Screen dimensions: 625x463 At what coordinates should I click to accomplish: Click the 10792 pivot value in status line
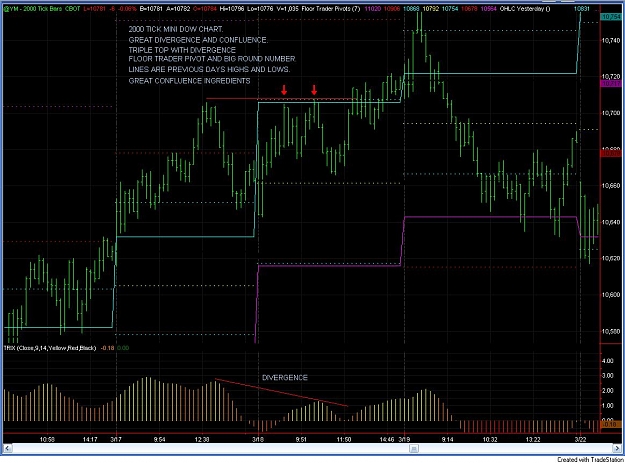click(430, 8)
